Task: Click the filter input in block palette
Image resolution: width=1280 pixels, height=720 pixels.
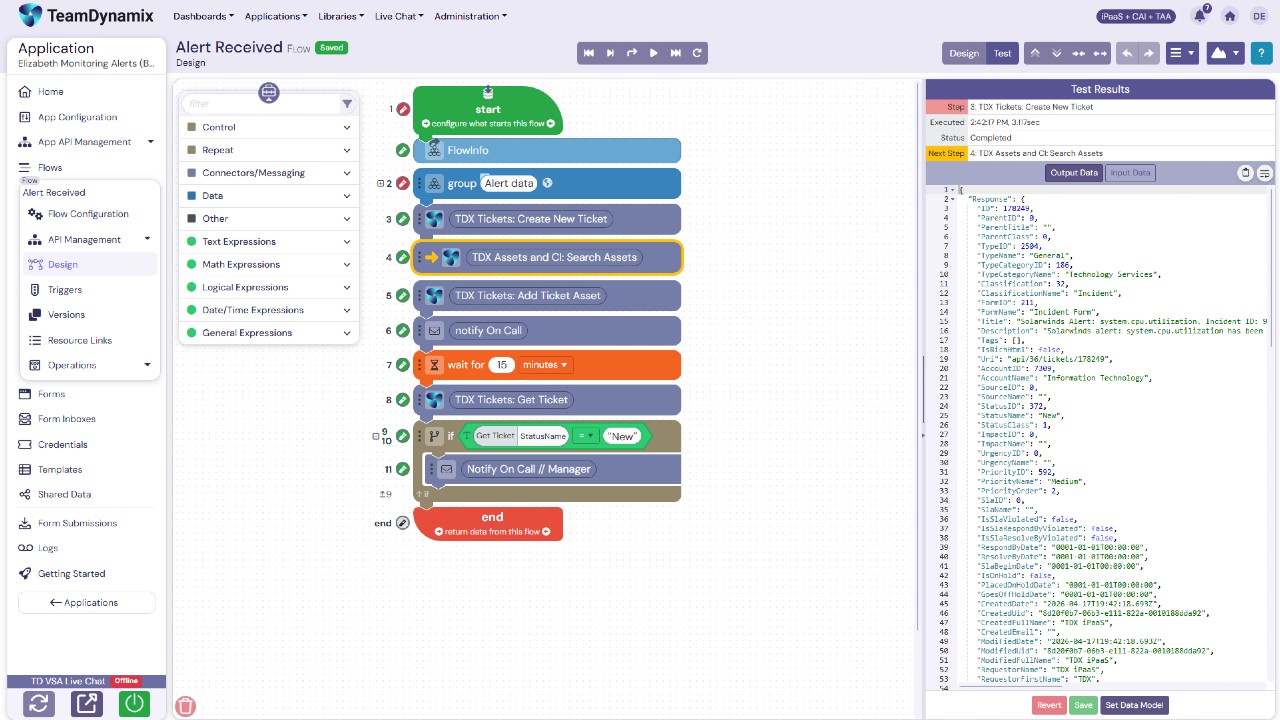Action: [x=262, y=104]
